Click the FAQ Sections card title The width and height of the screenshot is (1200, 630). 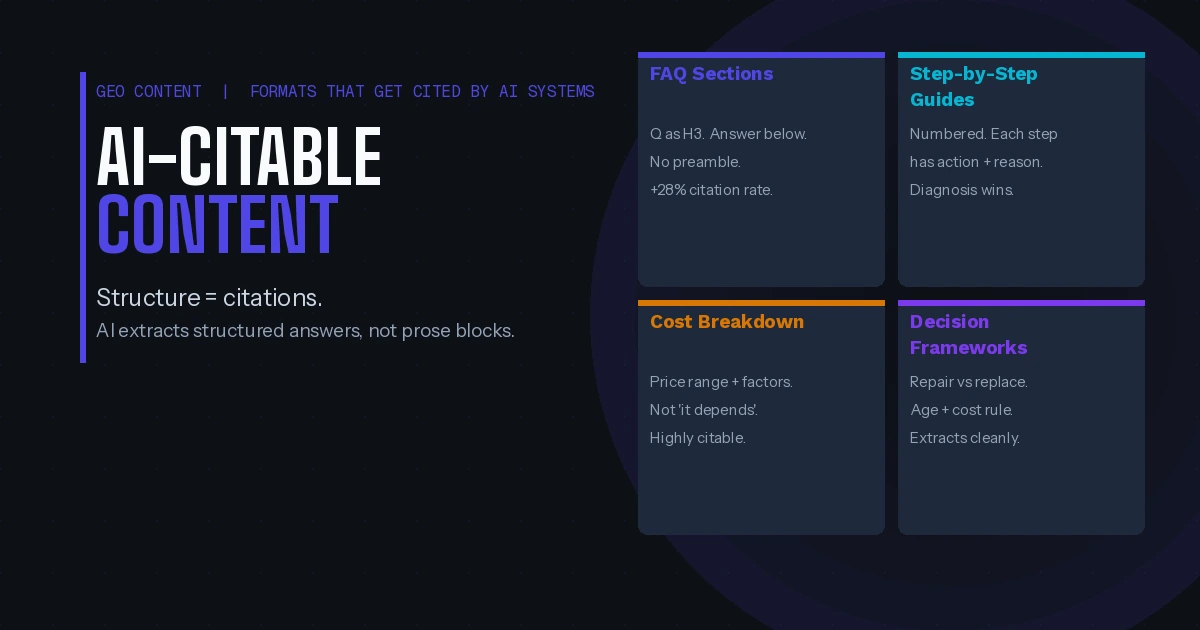711,74
